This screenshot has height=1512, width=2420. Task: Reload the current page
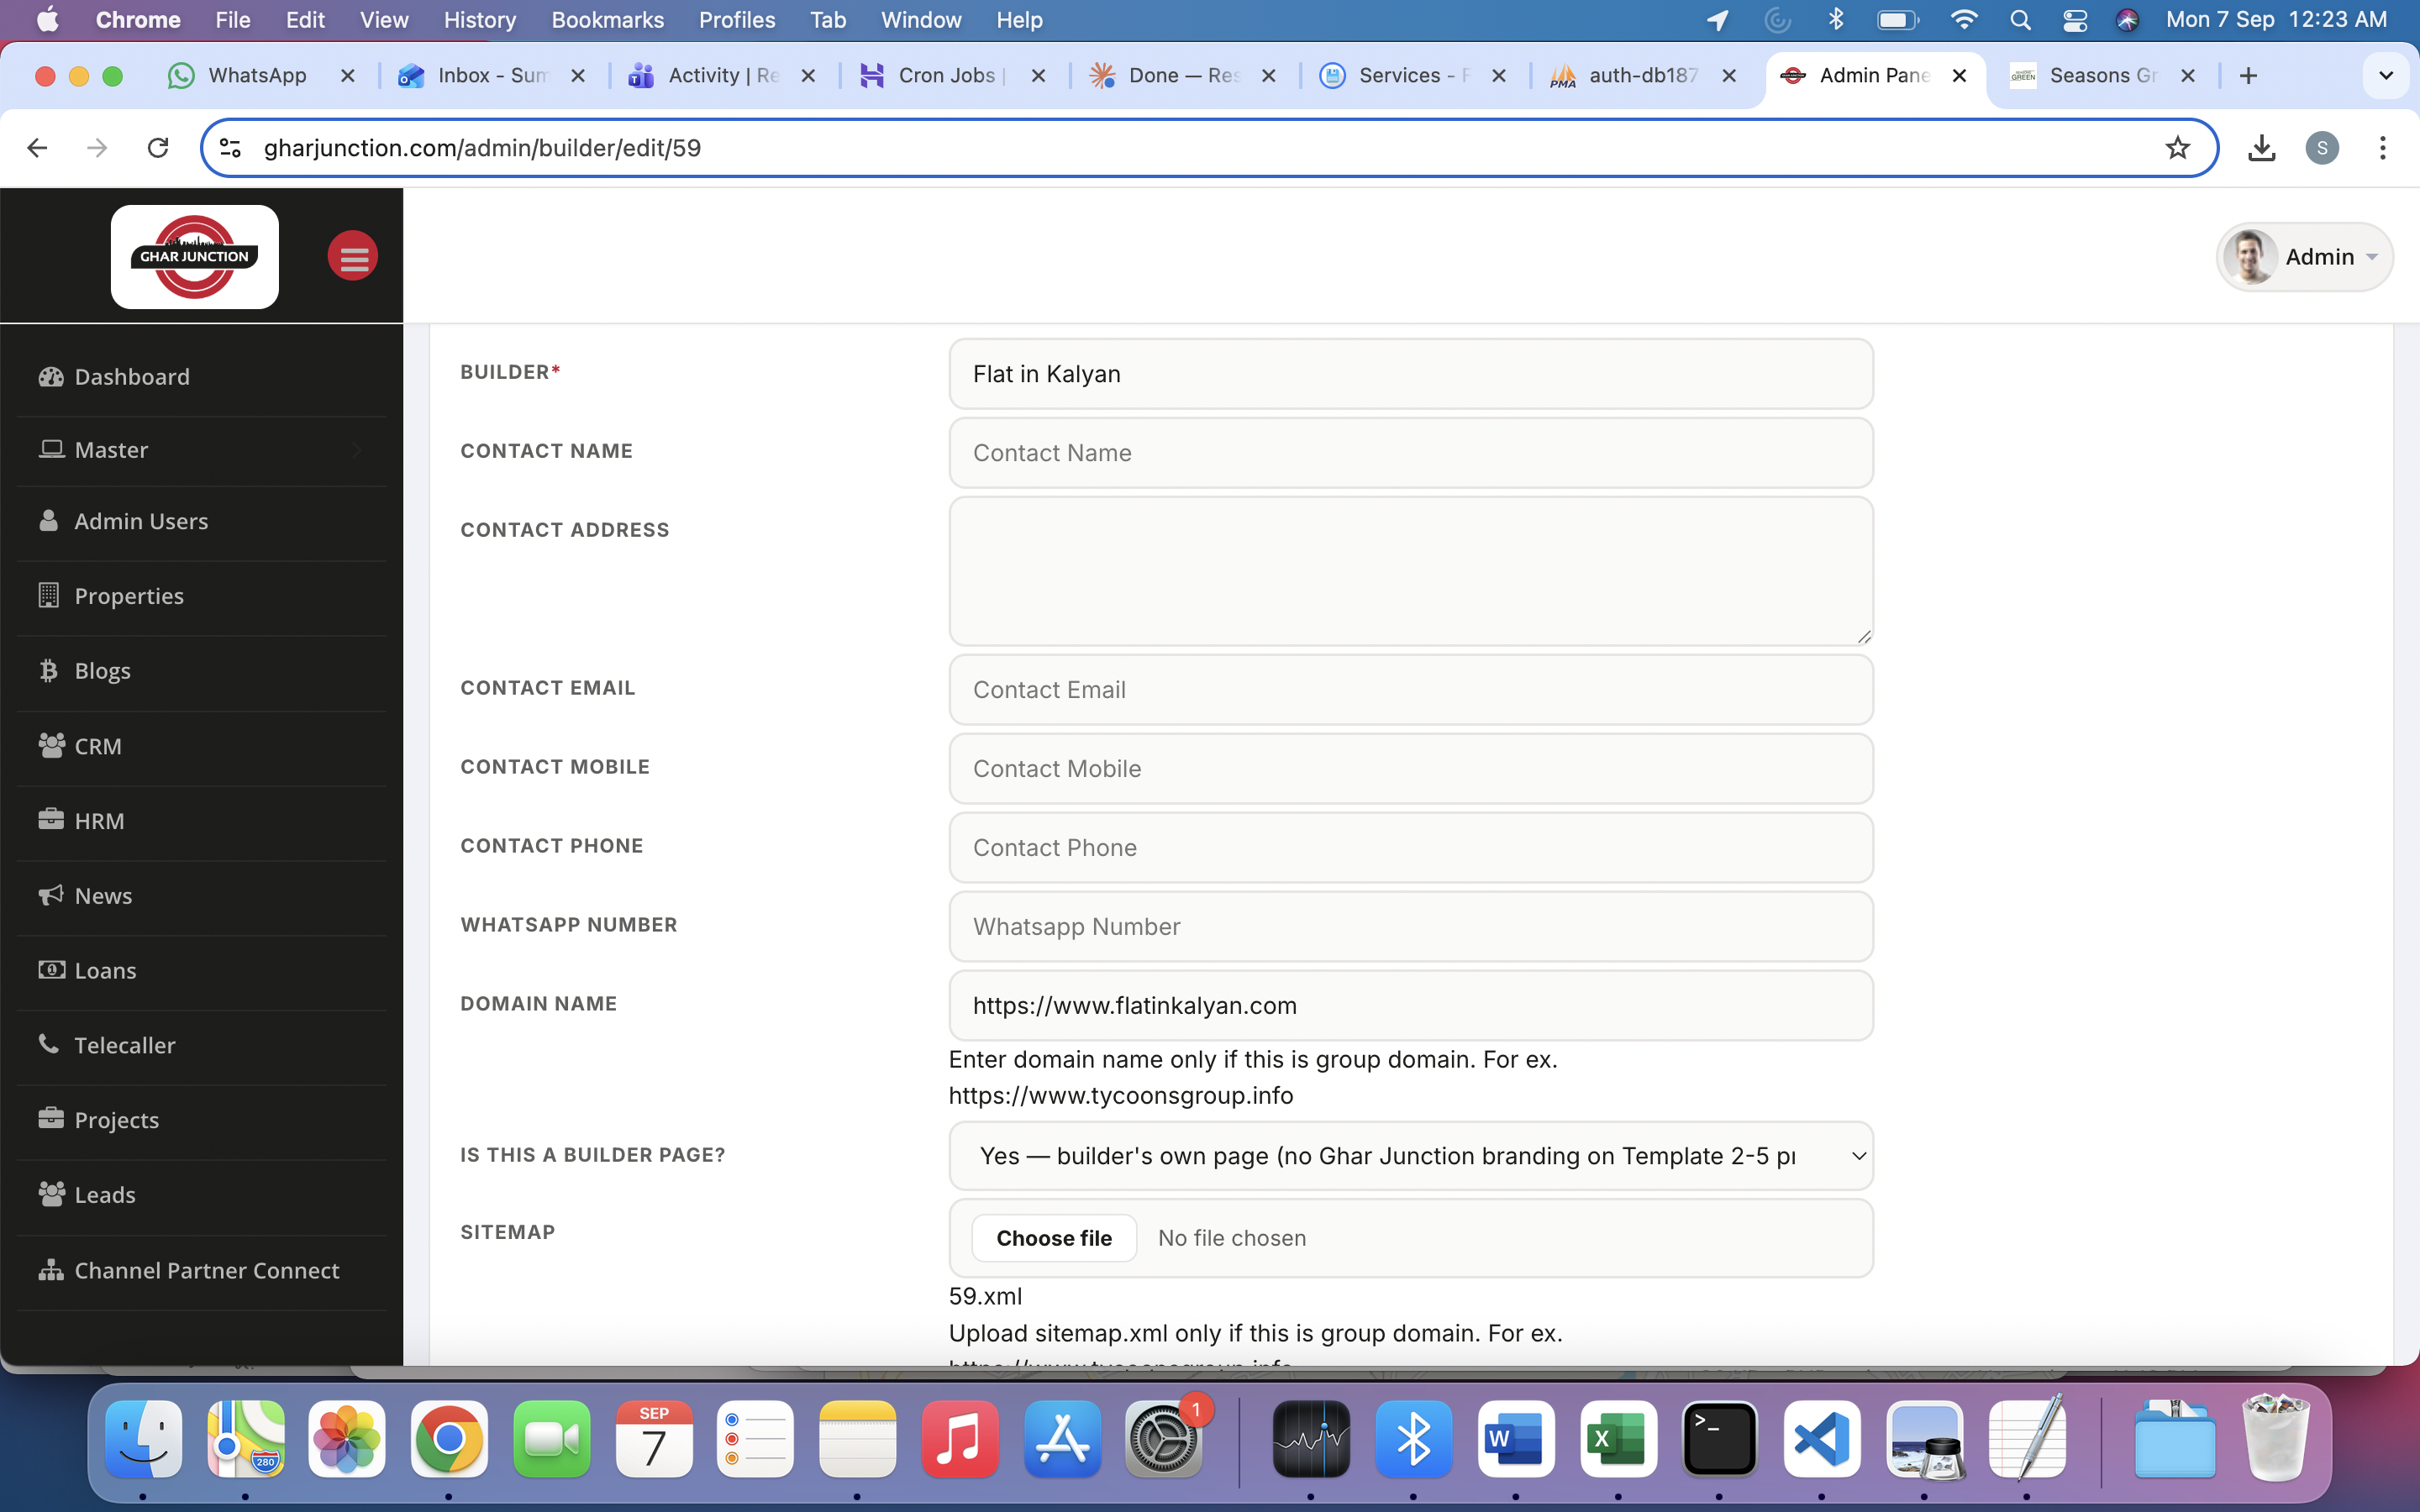point(158,148)
